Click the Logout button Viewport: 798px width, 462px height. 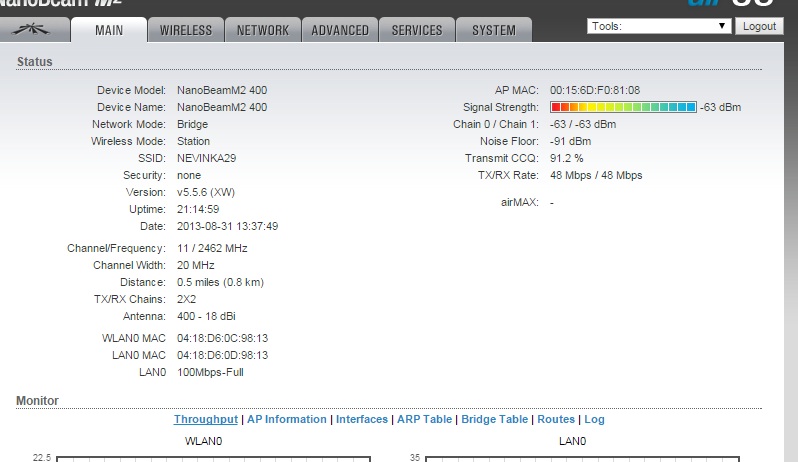coord(759,26)
